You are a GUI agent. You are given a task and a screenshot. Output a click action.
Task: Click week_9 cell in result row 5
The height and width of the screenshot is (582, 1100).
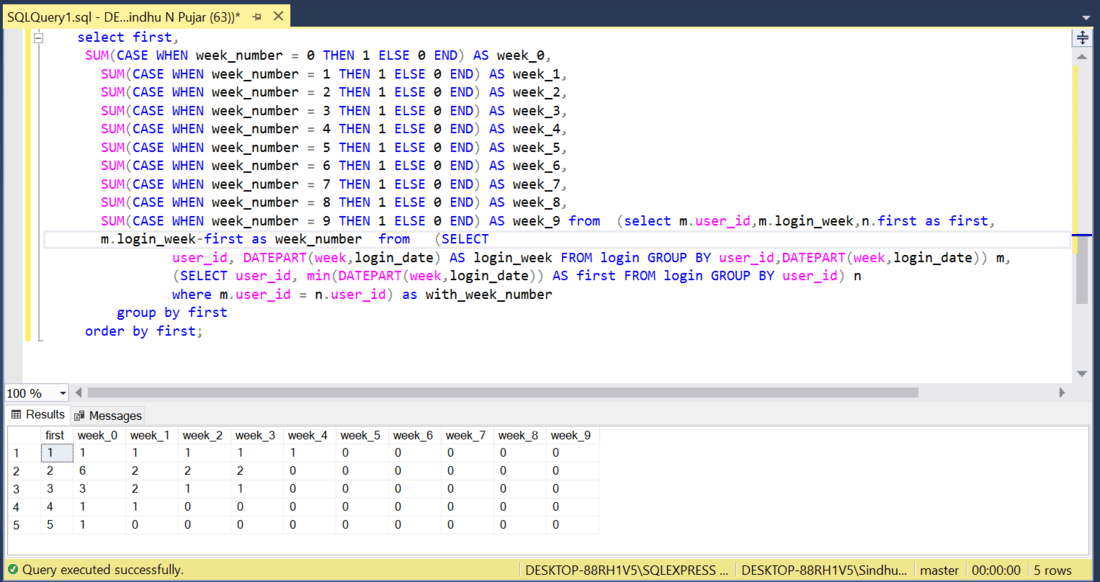tap(572, 525)
